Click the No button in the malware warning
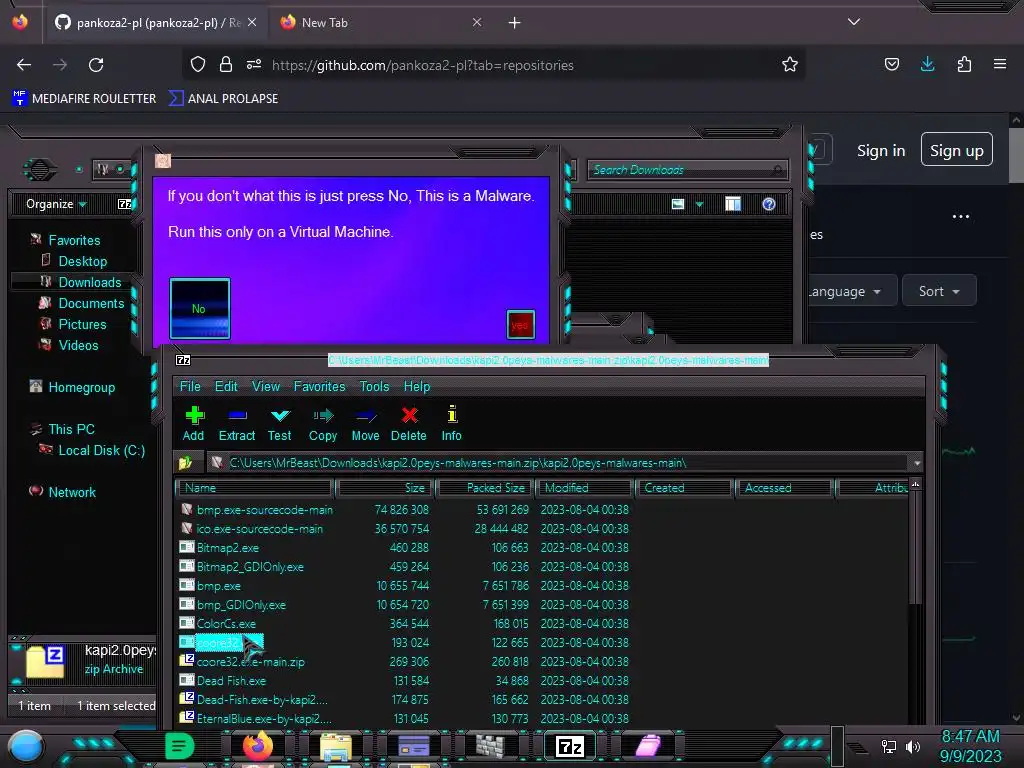The width and height of the screenshot is (1024, 768). [200, 308]
